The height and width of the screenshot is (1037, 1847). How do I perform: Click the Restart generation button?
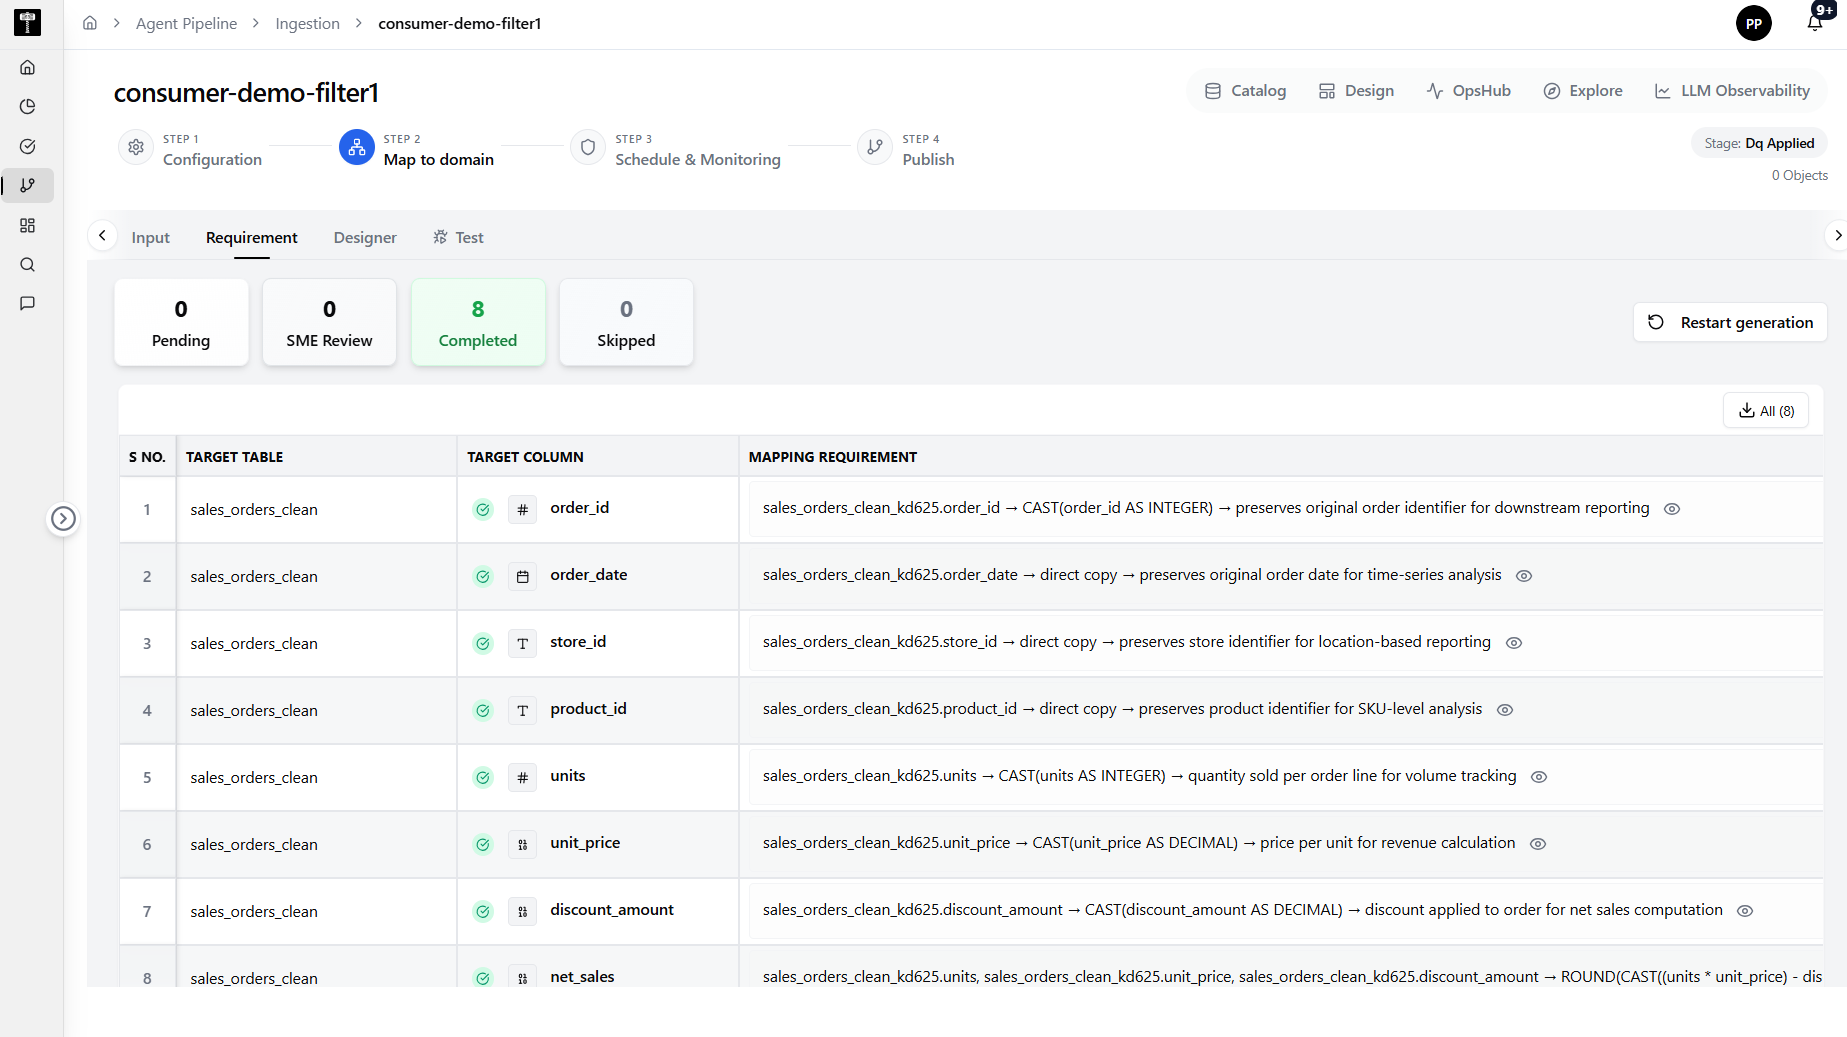(1730, 322)
